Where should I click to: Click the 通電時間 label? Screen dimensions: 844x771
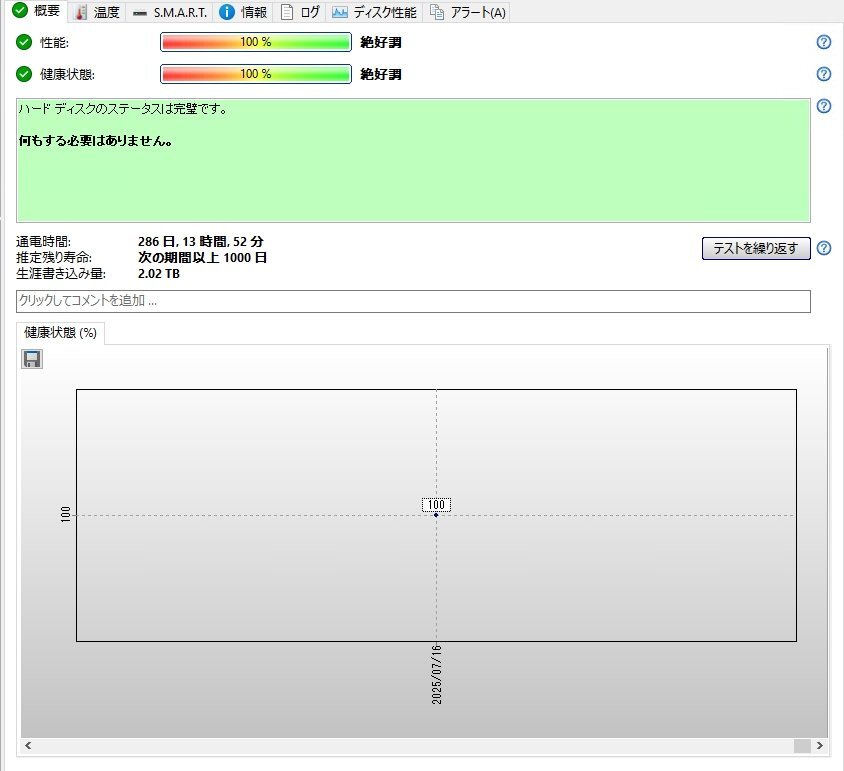44,242
